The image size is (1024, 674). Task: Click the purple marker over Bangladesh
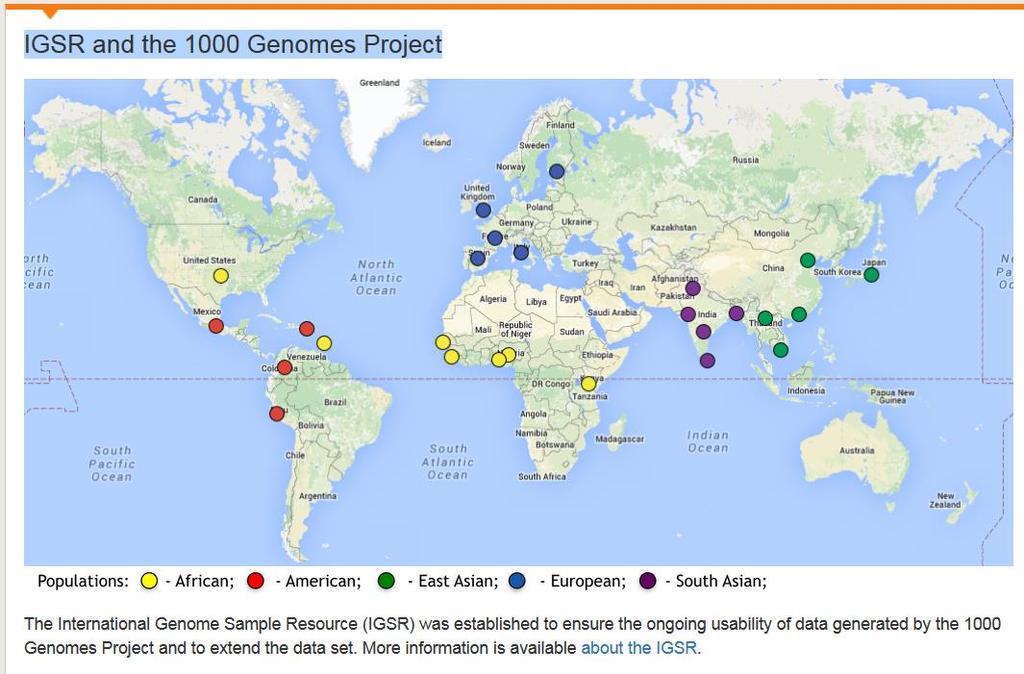[736, 313]
